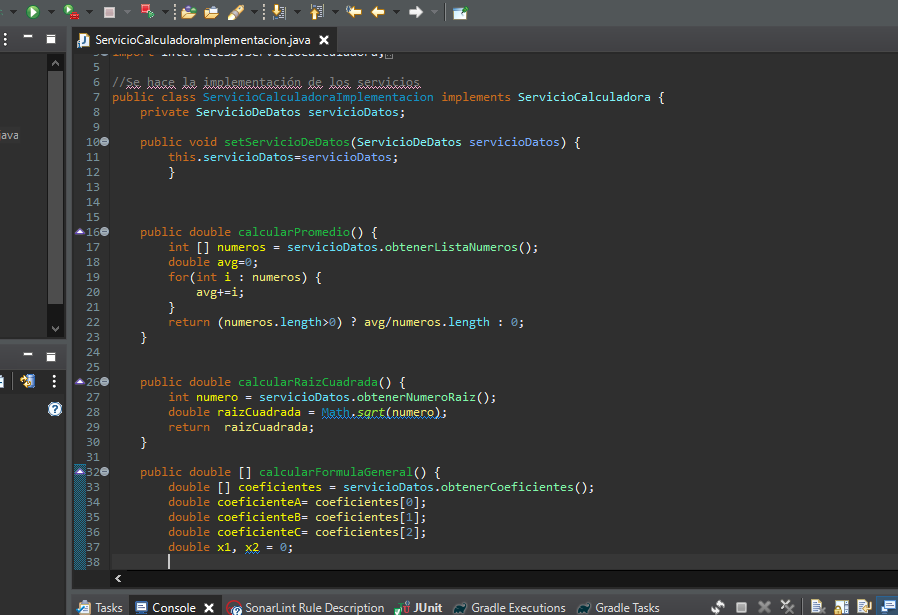Open the SonarLint Rule Description tab
Screen dimensions: 898x615
(314, 607)
